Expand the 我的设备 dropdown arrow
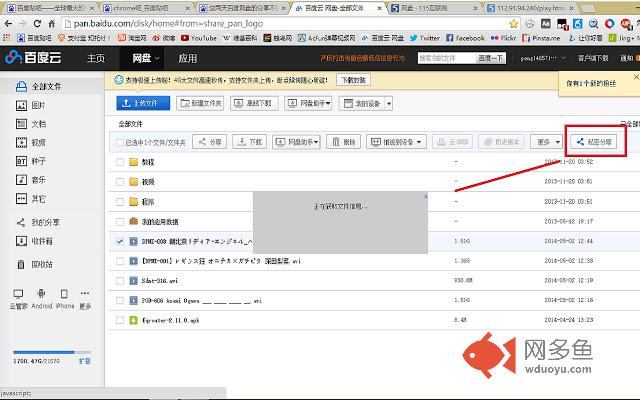The width and height of the screenshot is (640, 400). (389, 104)
